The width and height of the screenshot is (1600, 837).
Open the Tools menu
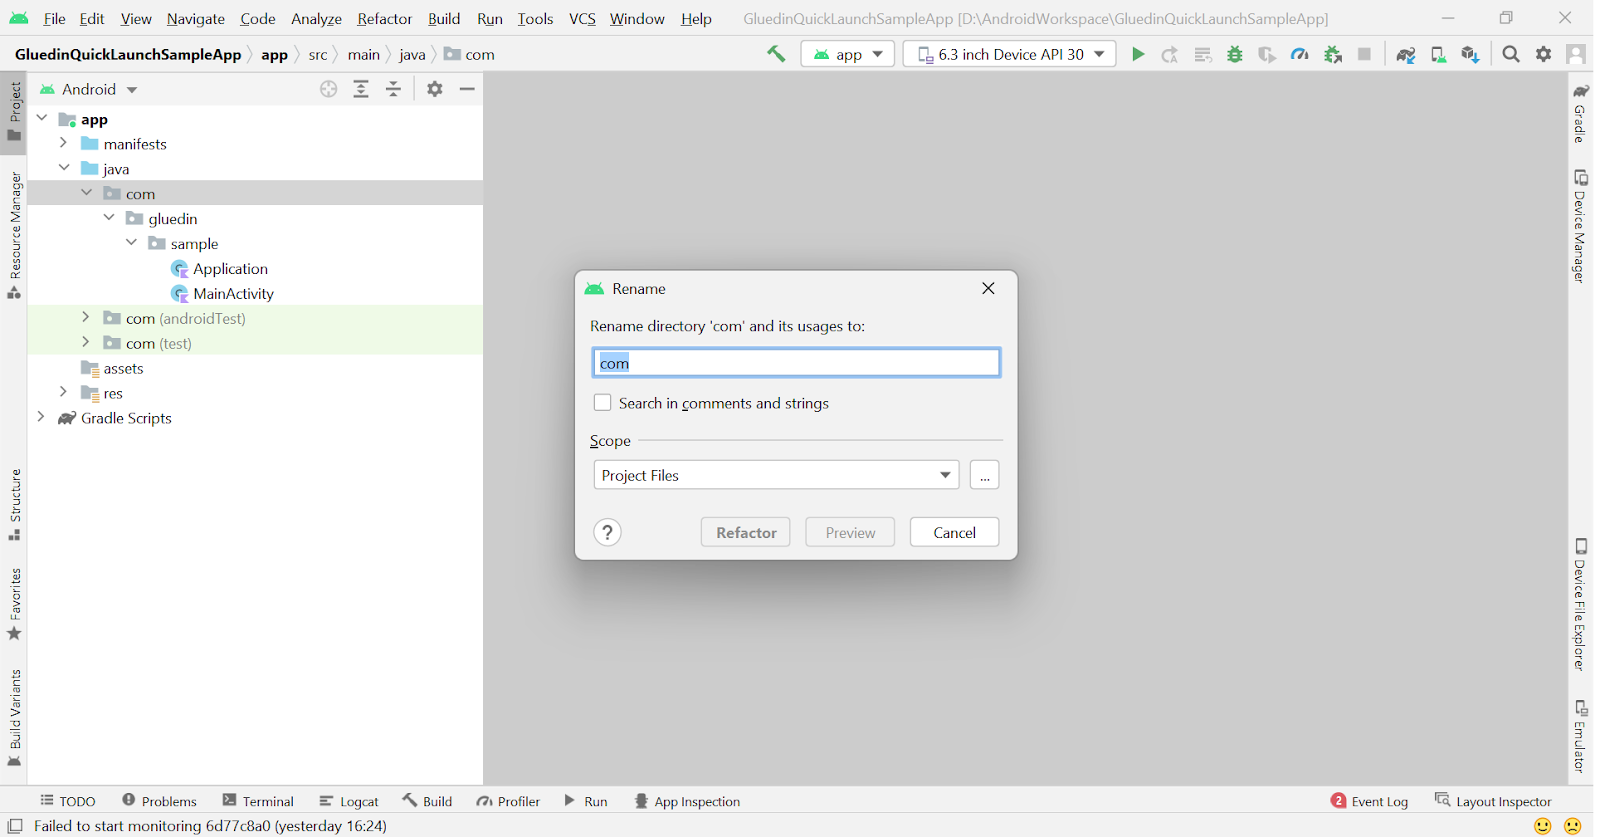pyautogui.click(x=535, y=19)
